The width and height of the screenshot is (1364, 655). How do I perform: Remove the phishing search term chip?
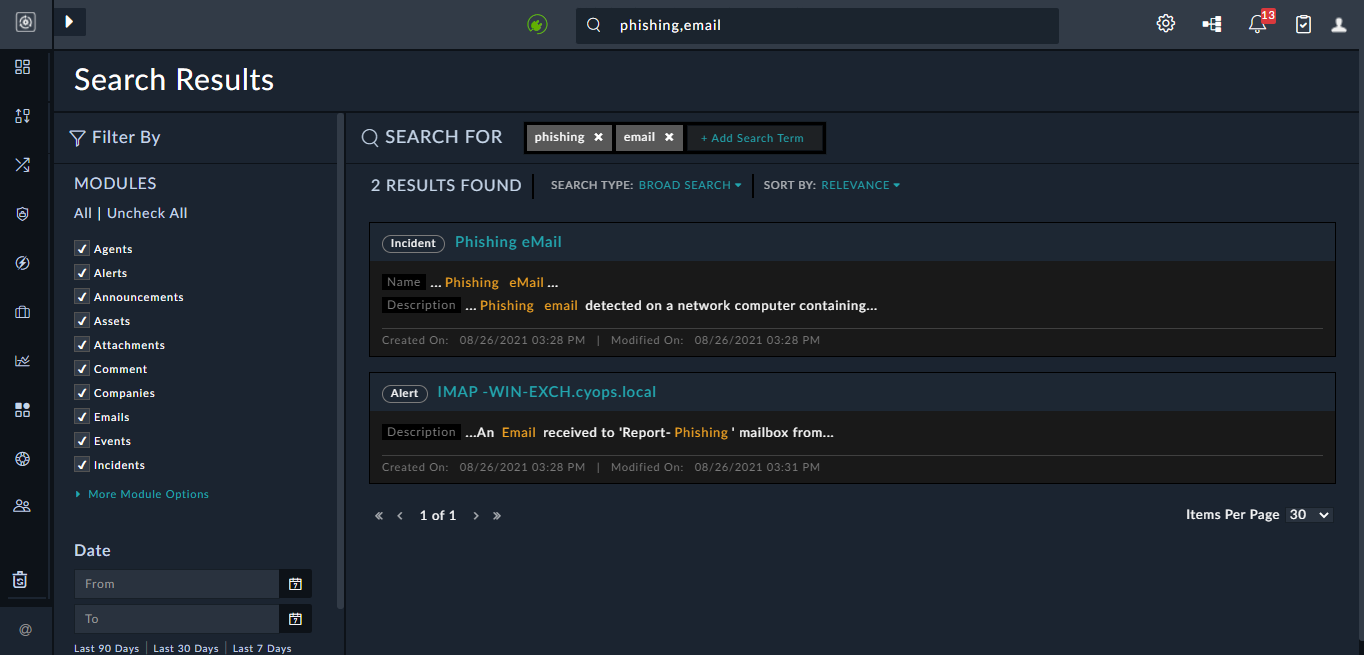coord(597,137)
